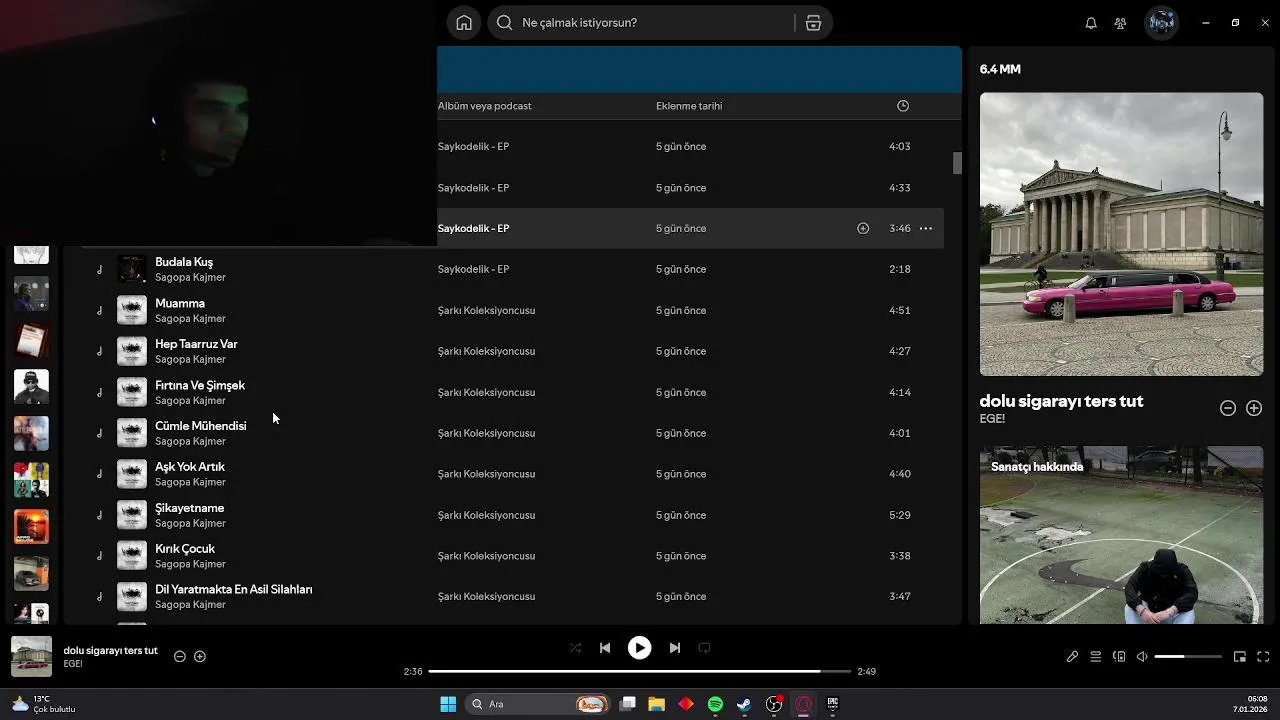1280x720 pixels.
Task: Add the highlighted 3:46 track to liked songs
Action: coord(863,228)
